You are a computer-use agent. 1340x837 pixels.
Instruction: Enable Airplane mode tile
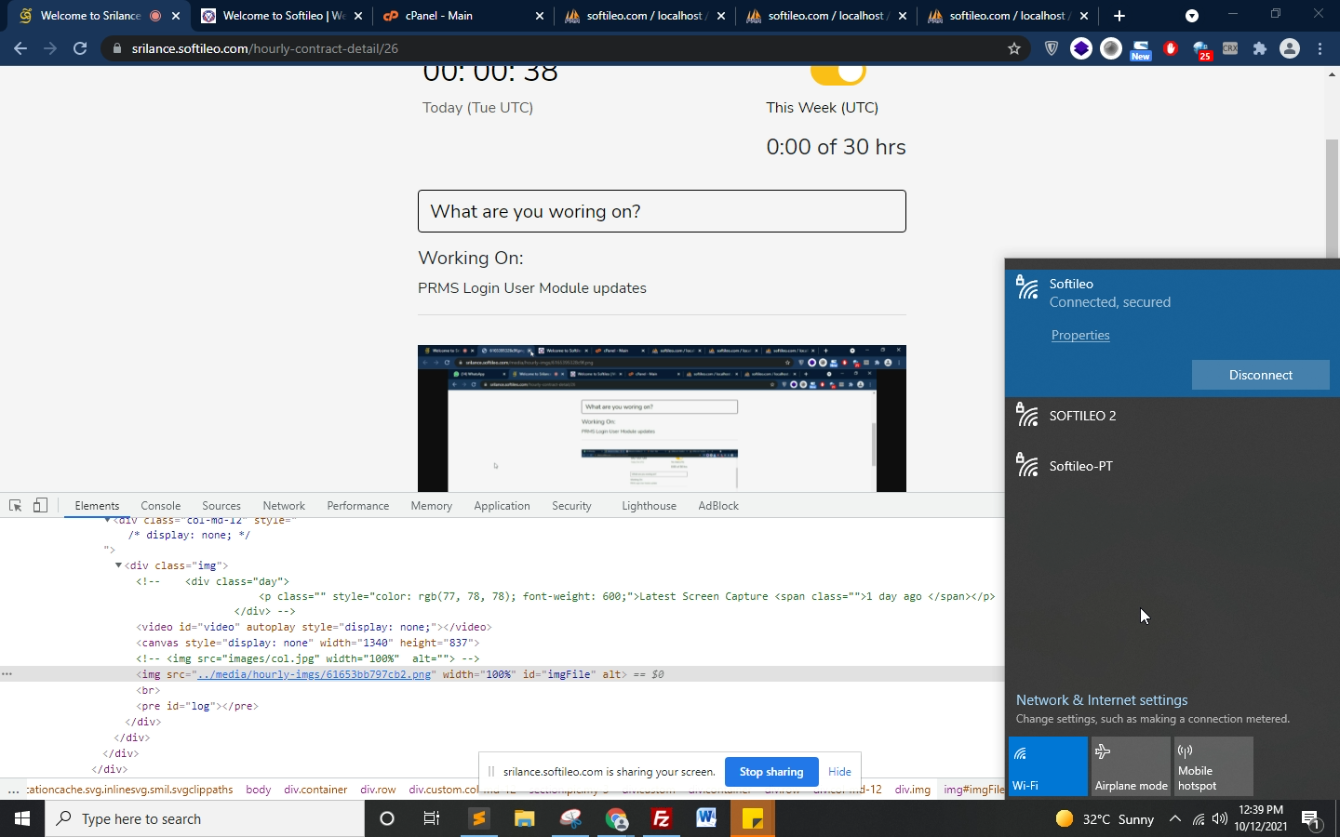(1131, 766)
